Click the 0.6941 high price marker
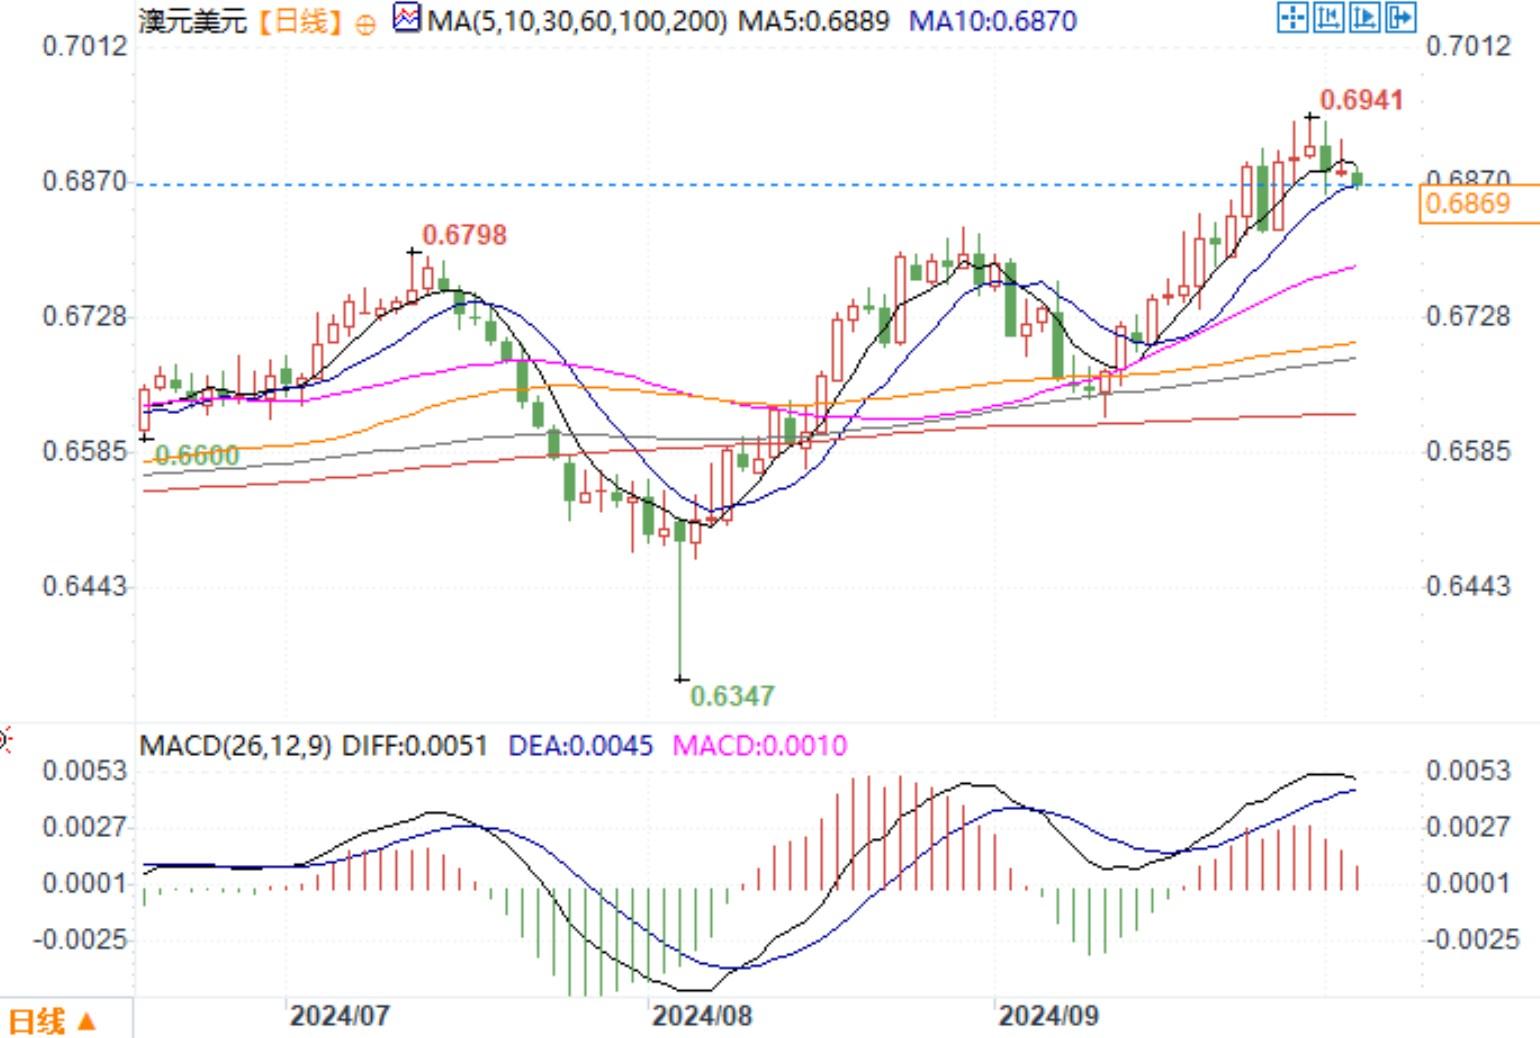 point(1361,100)
